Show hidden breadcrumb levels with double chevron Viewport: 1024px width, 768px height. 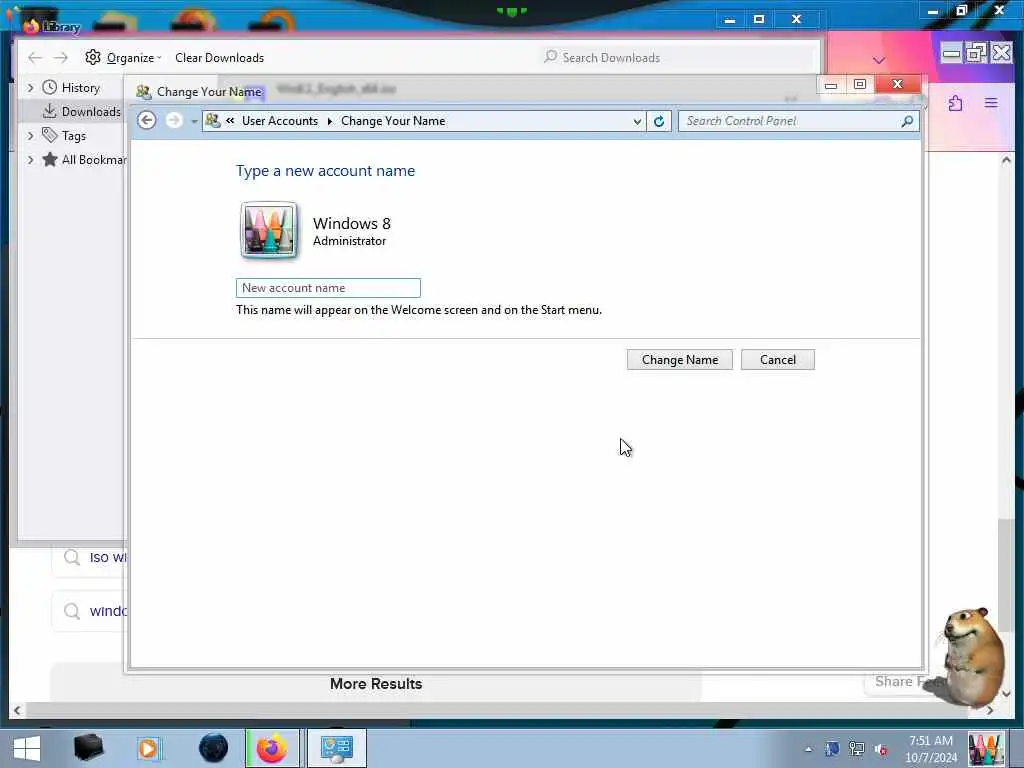click(230, 121)
